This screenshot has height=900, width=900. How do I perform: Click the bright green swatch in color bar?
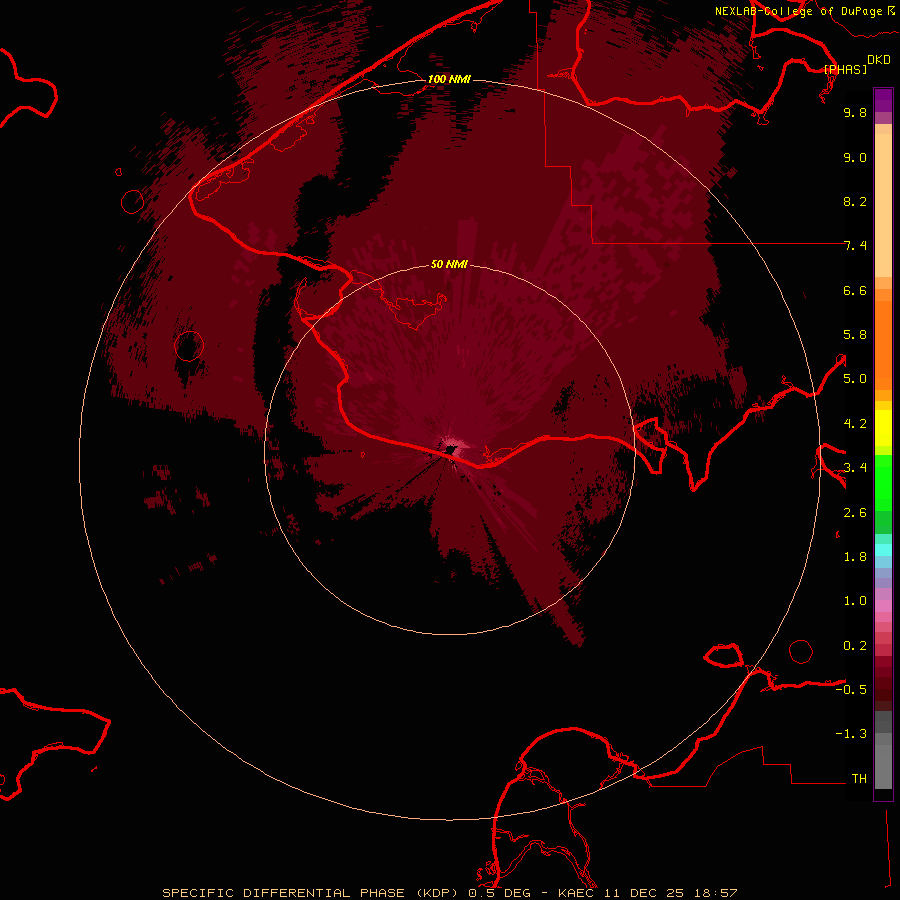(x=883, y=482)
